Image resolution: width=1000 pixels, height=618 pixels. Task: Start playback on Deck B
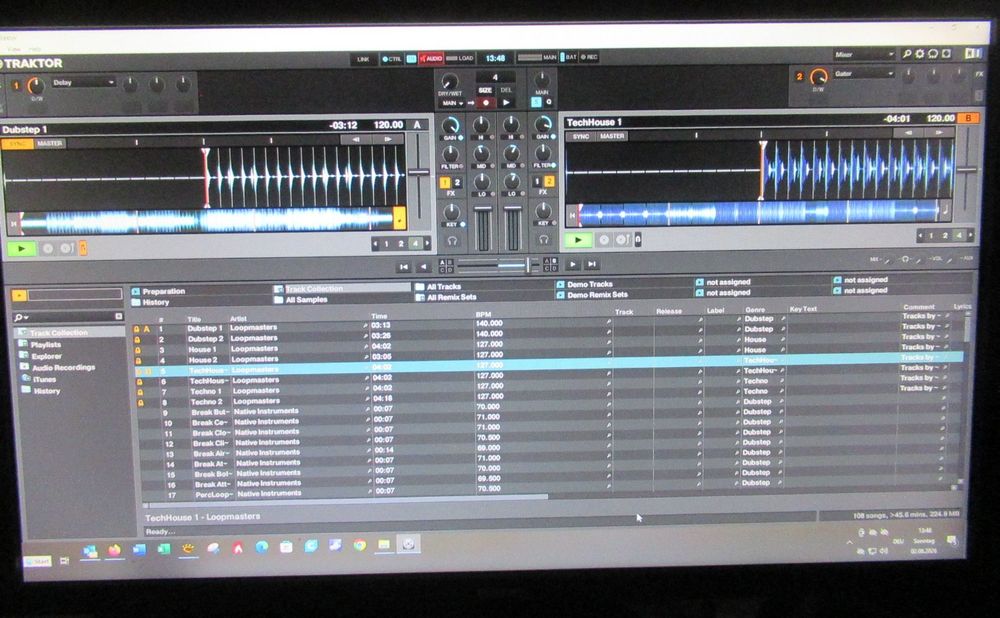click(578, 240)
